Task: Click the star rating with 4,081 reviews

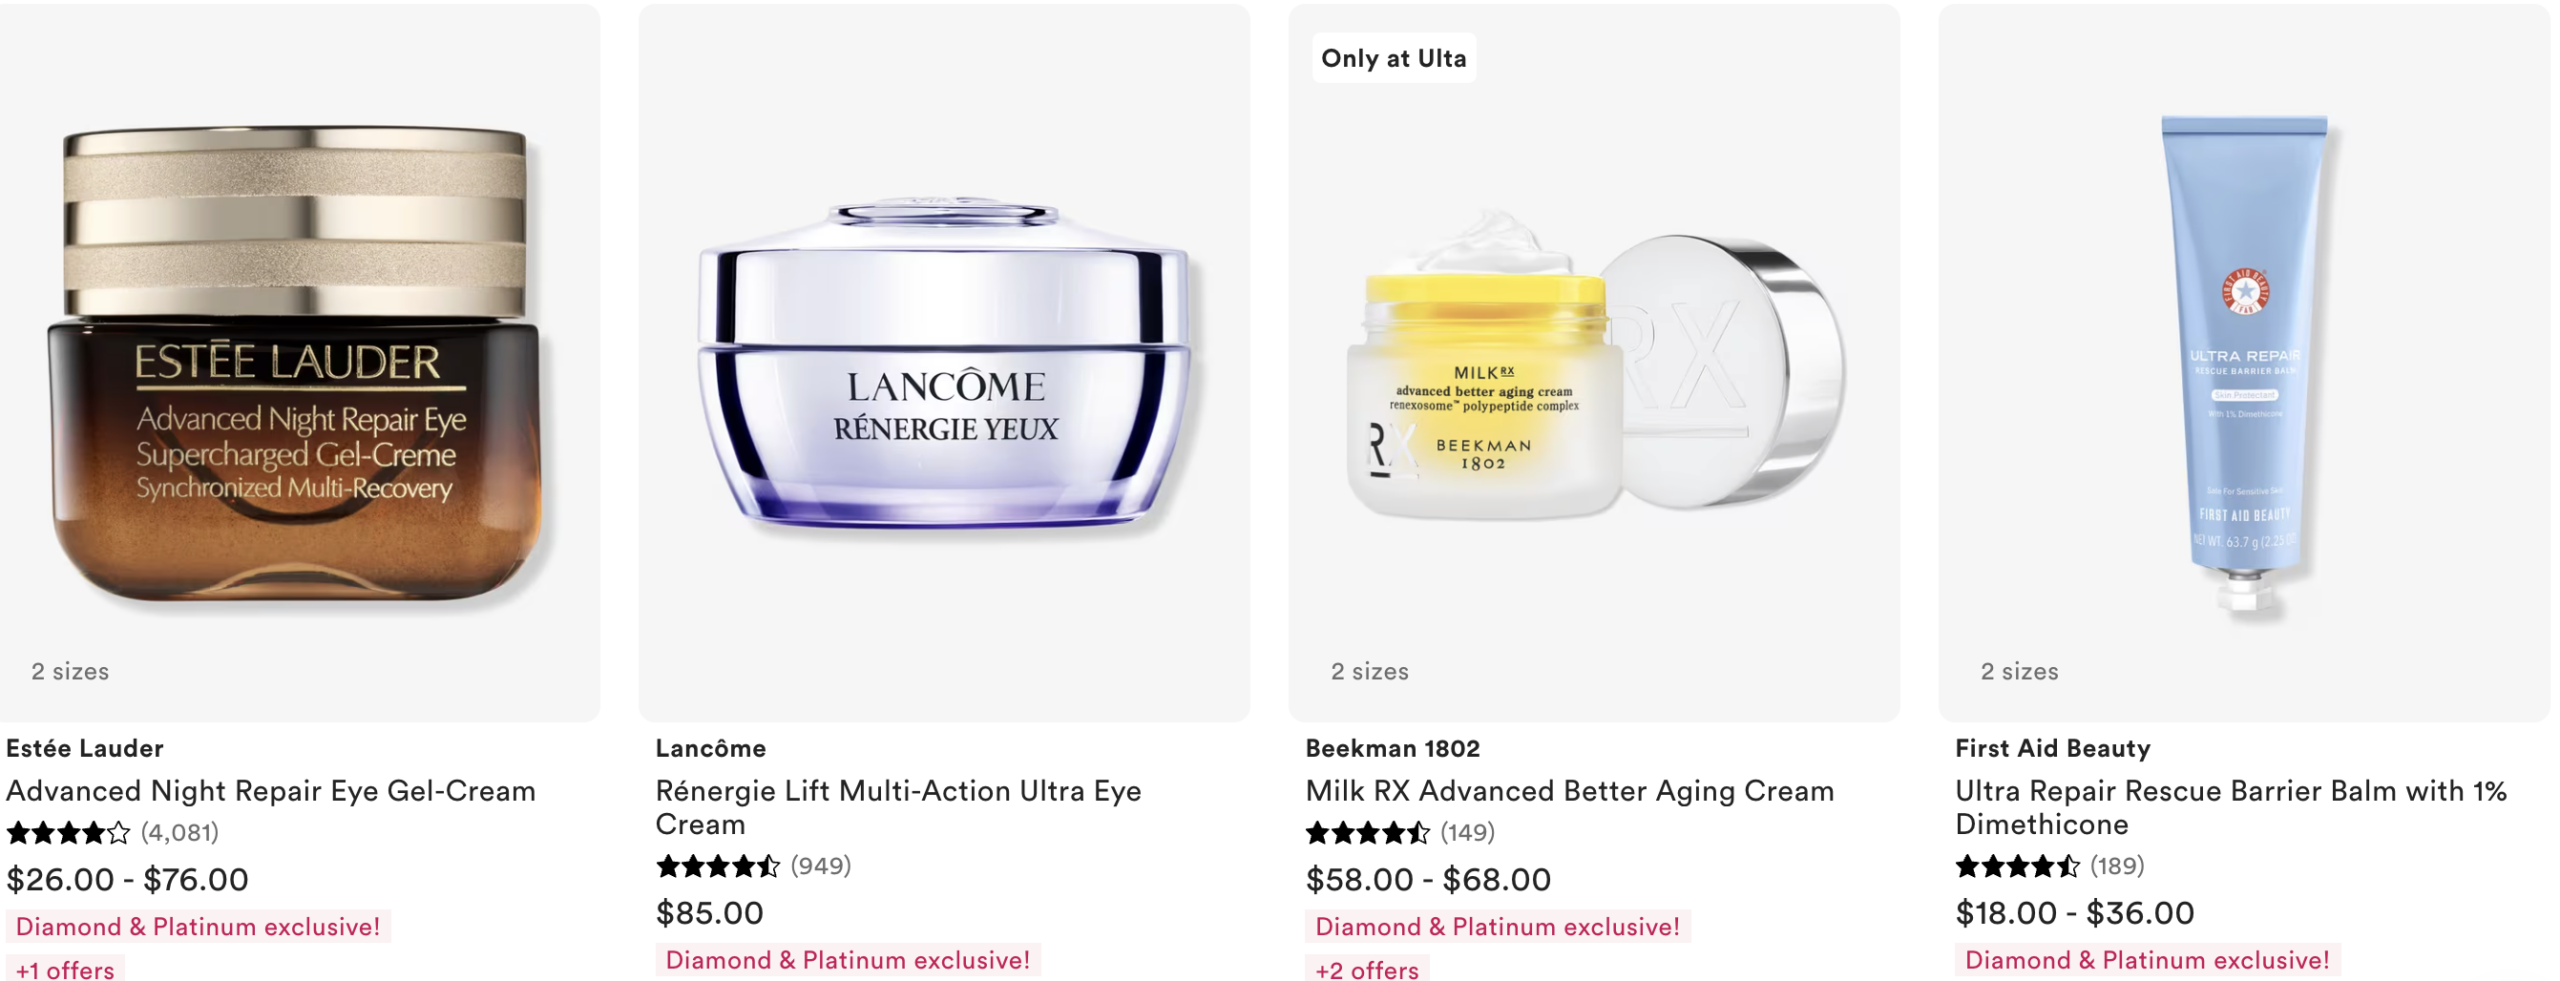Action: tap(112, 832)
